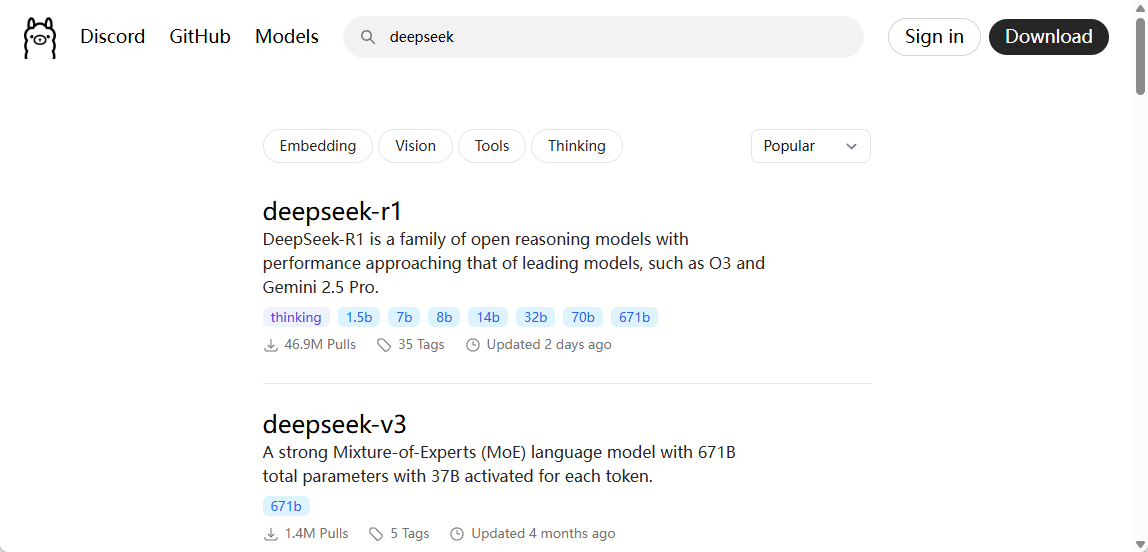Open the deepseek-v3 model page
Viewport: 1148px width, 552px height.
[x=334, y=424]
